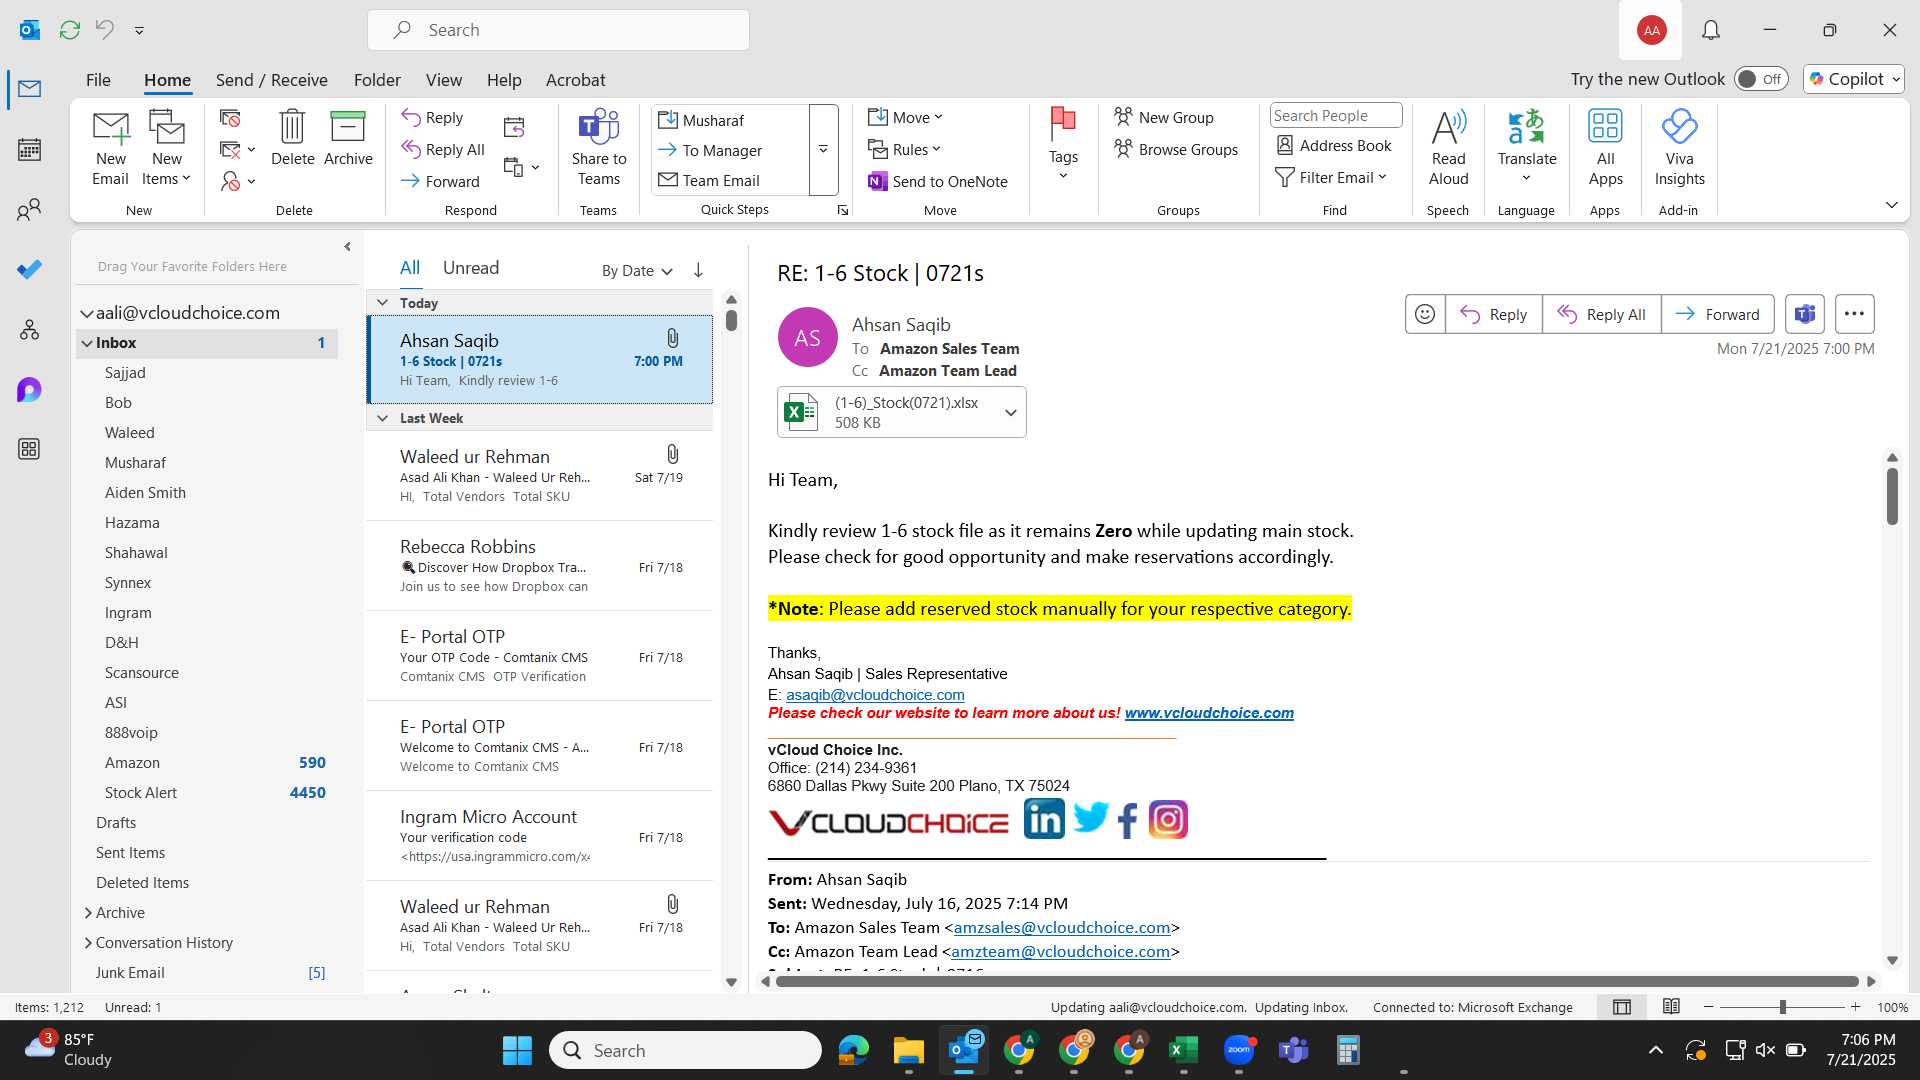1920x1080 pixels.
Task: Click Send to OneNote icon
Action: 938,181
